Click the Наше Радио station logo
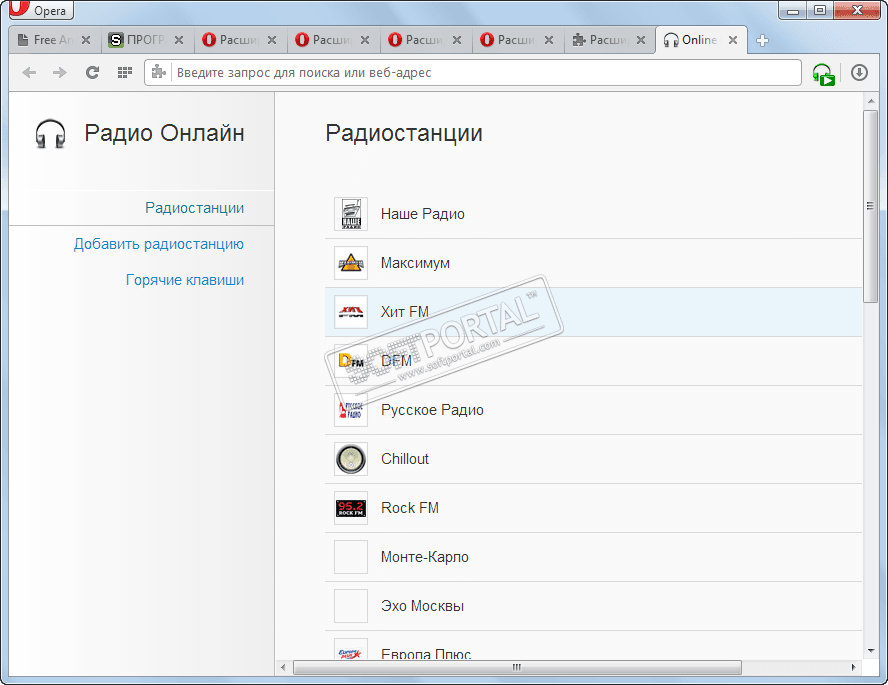The image size is (888, 685). 351,214
